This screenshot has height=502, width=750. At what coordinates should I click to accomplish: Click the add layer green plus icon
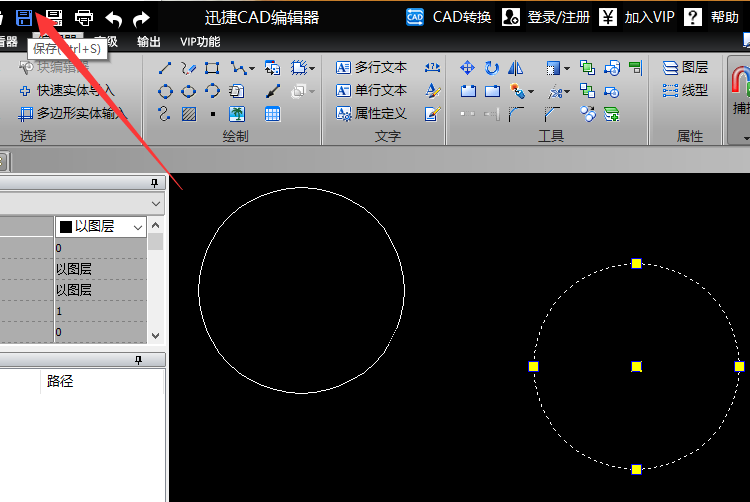pos(612,114)
